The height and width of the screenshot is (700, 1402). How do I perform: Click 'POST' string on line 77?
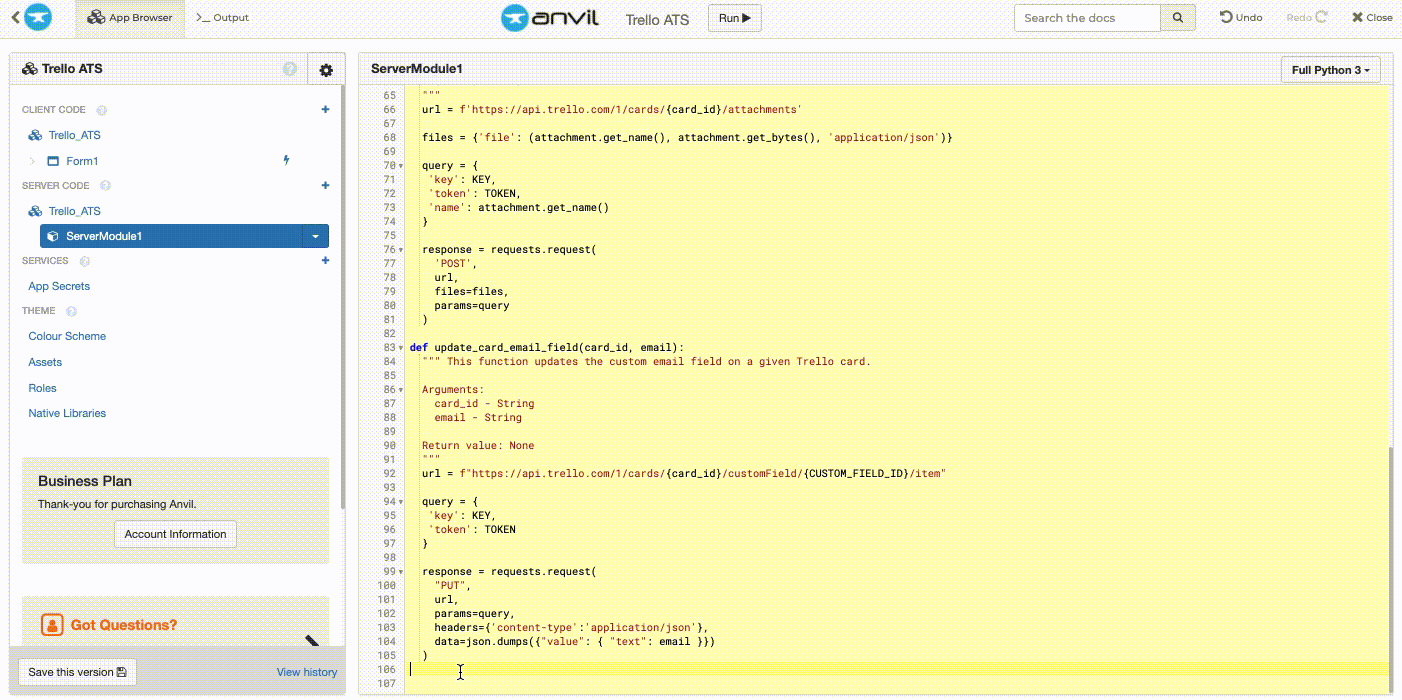pos(455,264)
